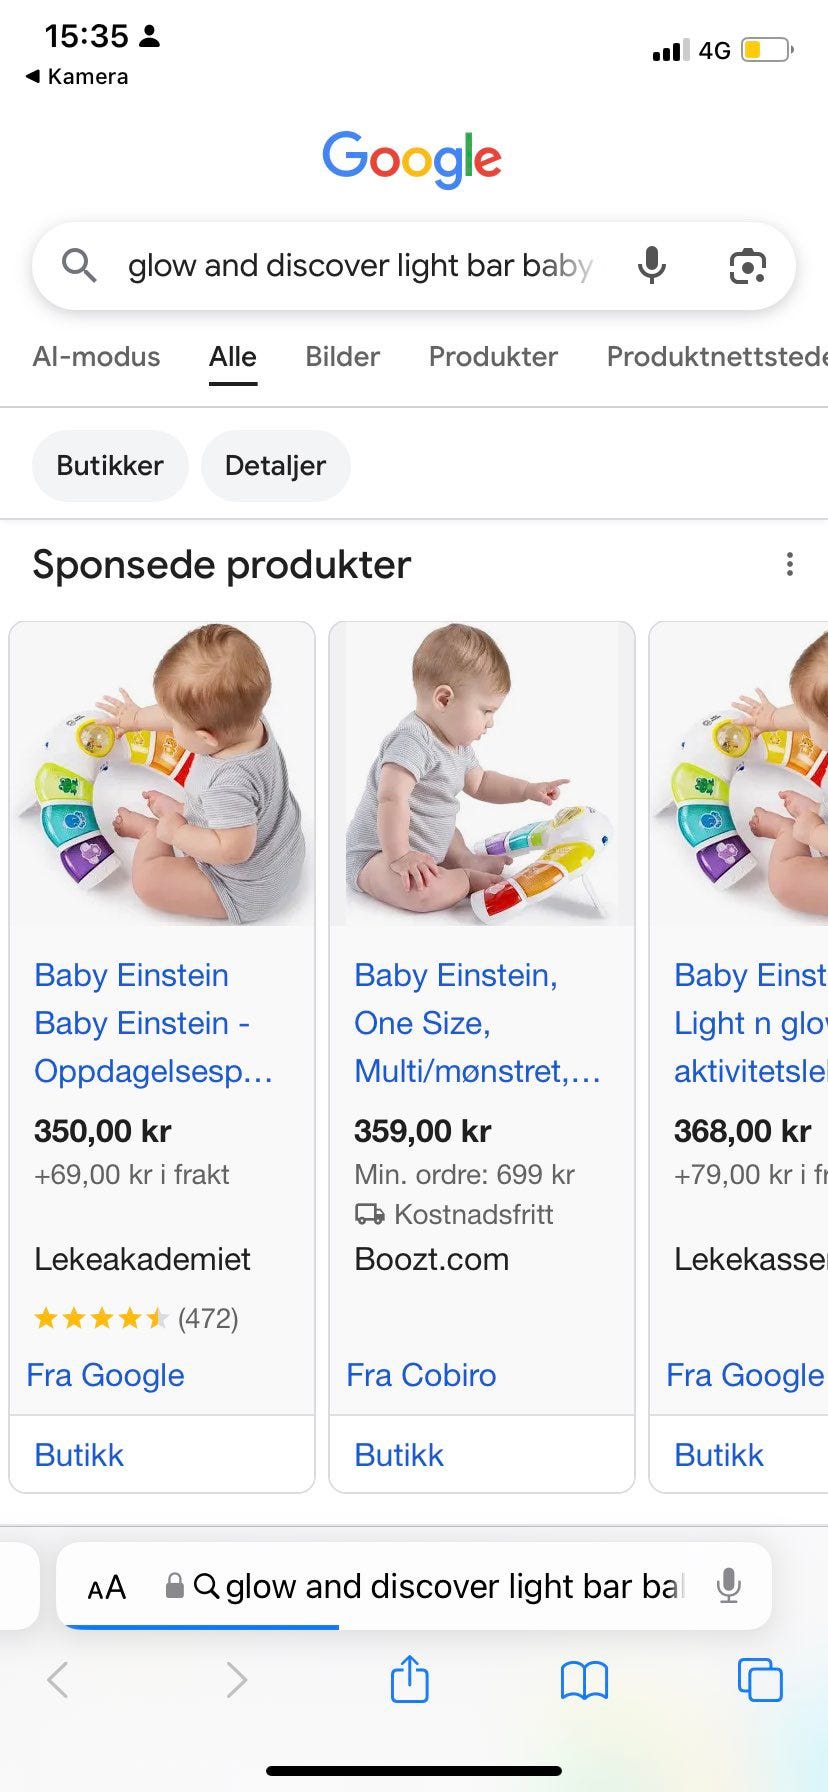Tap the Google search query field

pyautogui.click(x=360, y=266)
